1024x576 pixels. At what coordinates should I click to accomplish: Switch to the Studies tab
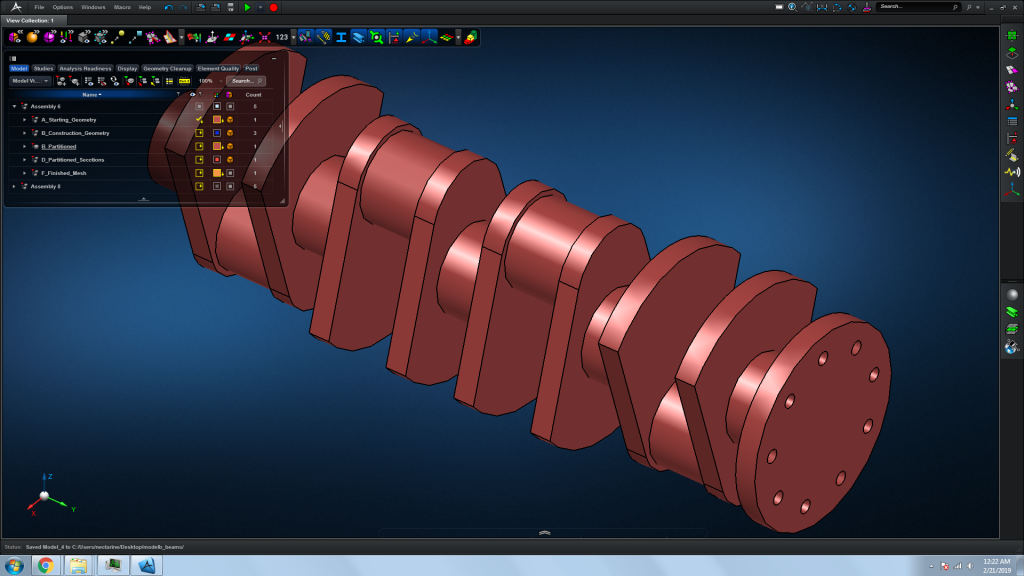pyautogui.click(x=43, y=69)
